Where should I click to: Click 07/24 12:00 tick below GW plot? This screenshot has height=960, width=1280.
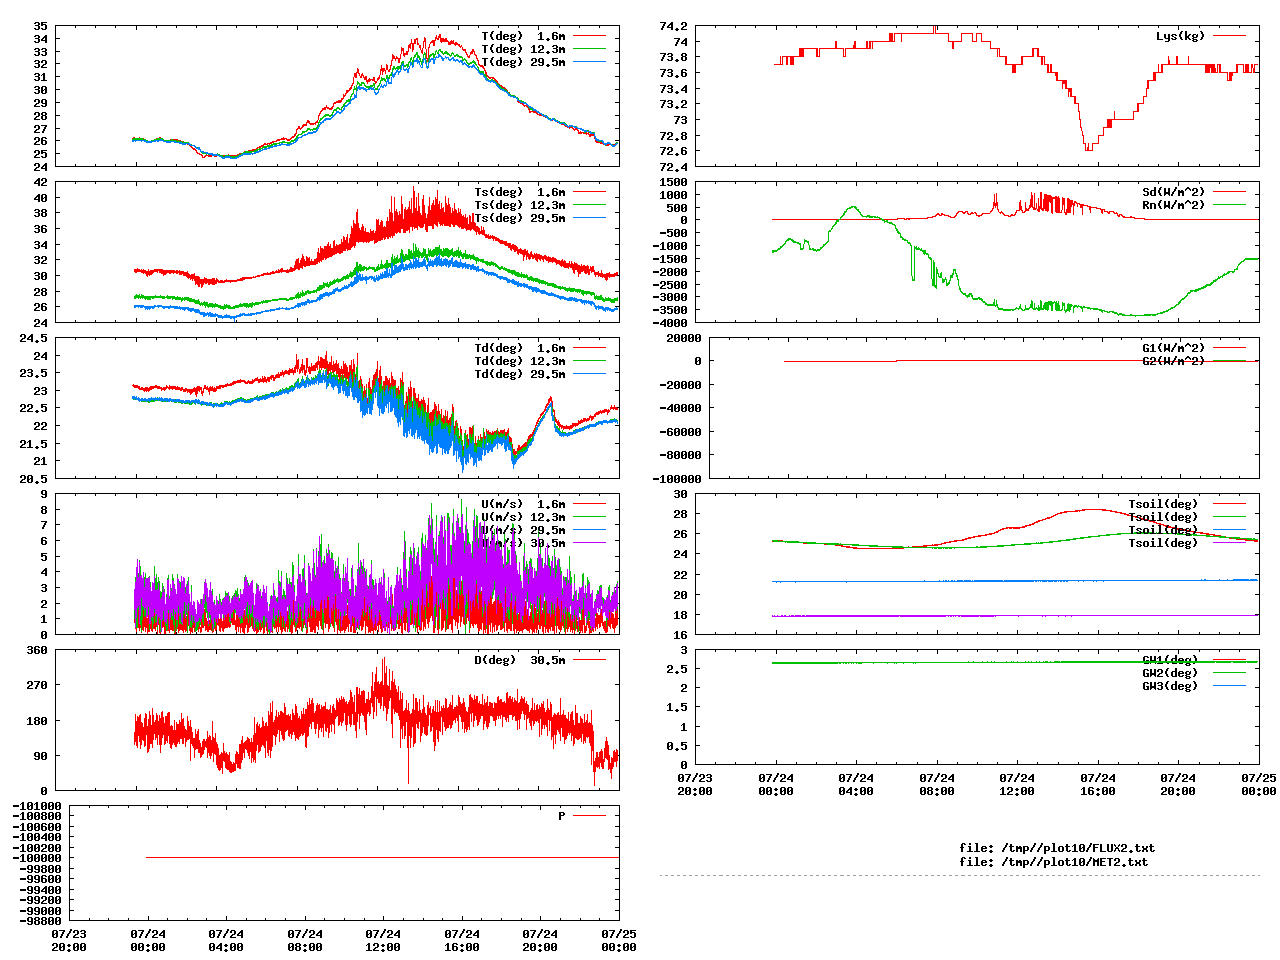click(1017, 784)
